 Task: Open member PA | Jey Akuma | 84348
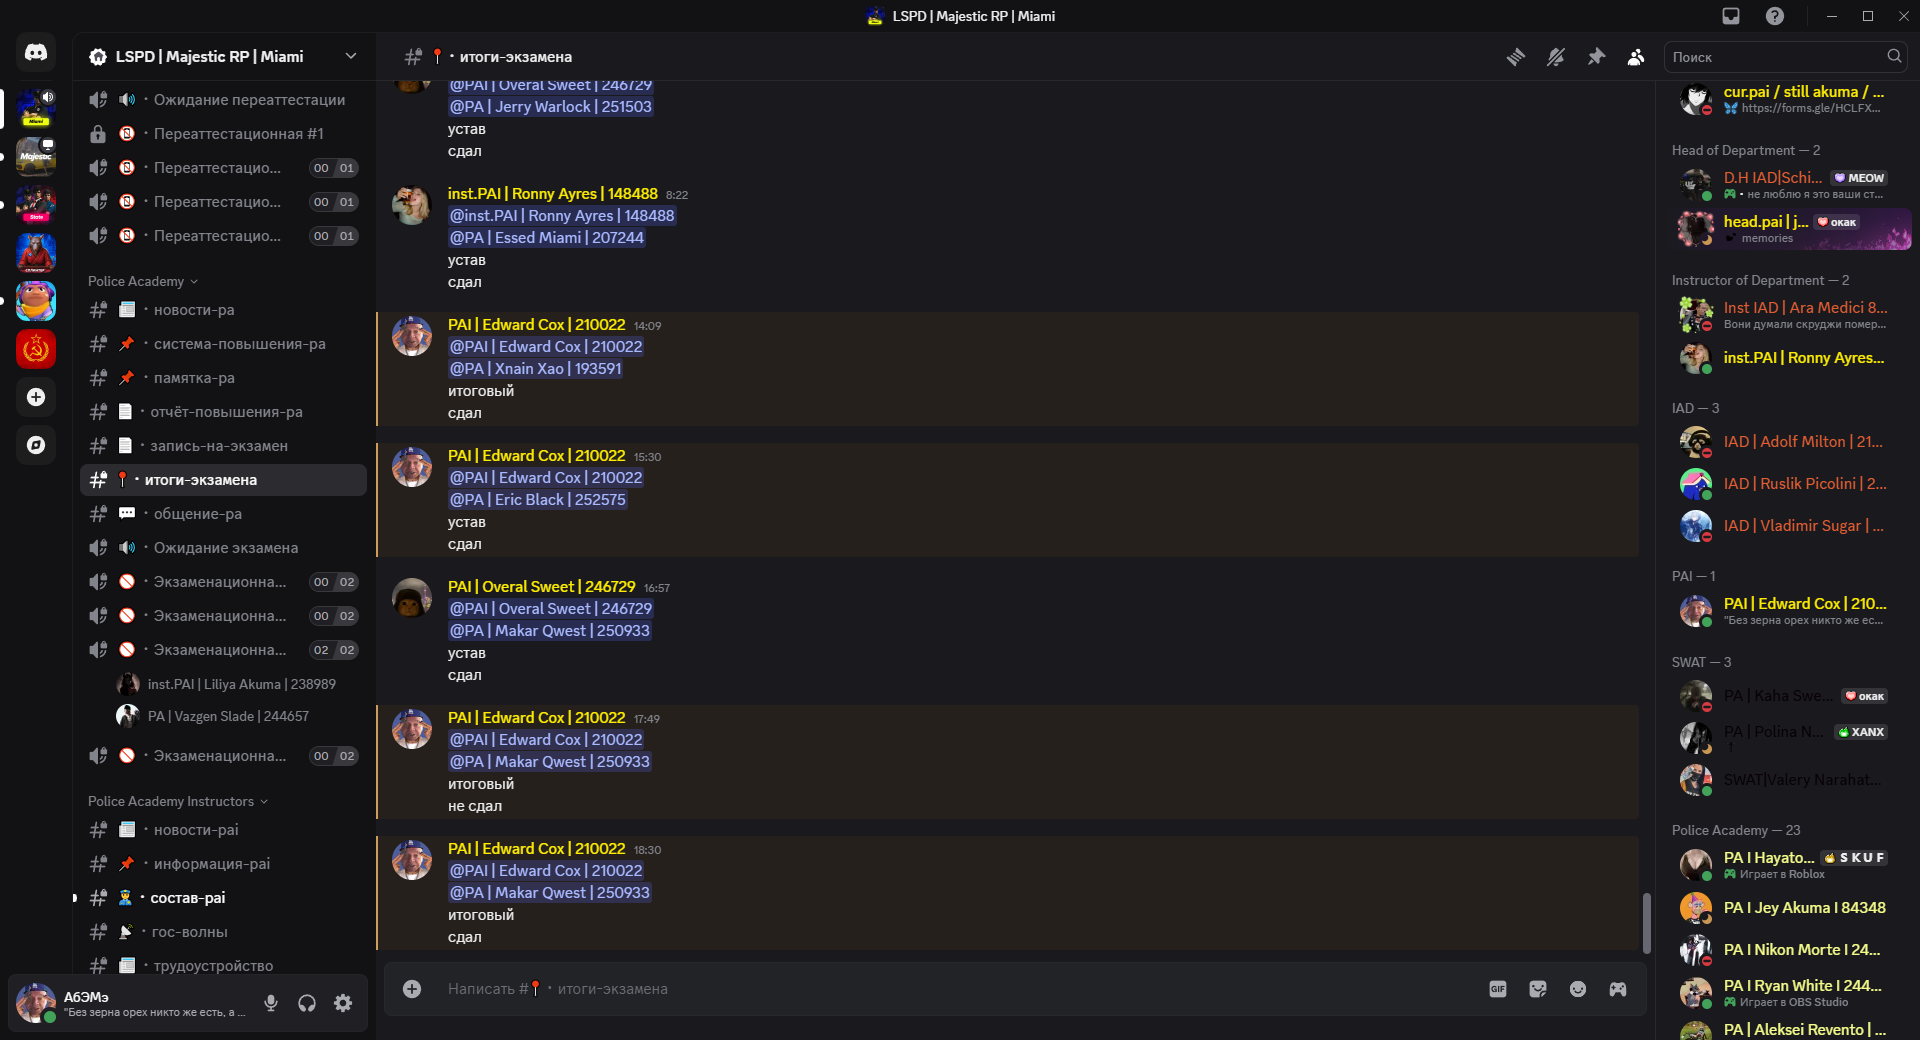[x=1794, y=908]
